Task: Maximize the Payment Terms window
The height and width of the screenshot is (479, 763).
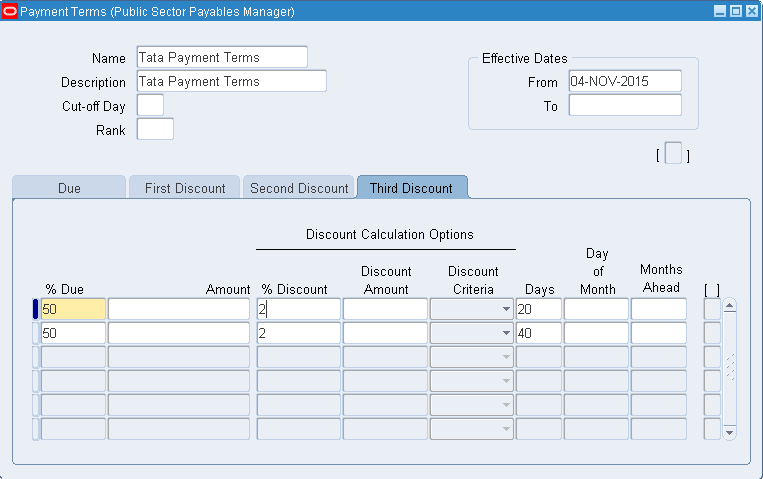Action: pyautogui.click(x=735, y=11)
